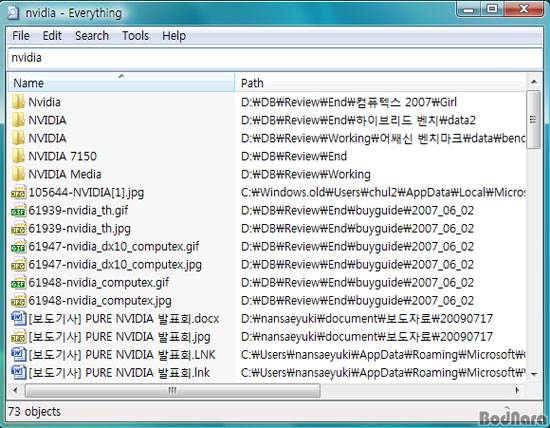Click the JPG icon of 105644-NVIDIA[1].jpg
This screenshot has height=428, width=550.
[x=18, y=192]
